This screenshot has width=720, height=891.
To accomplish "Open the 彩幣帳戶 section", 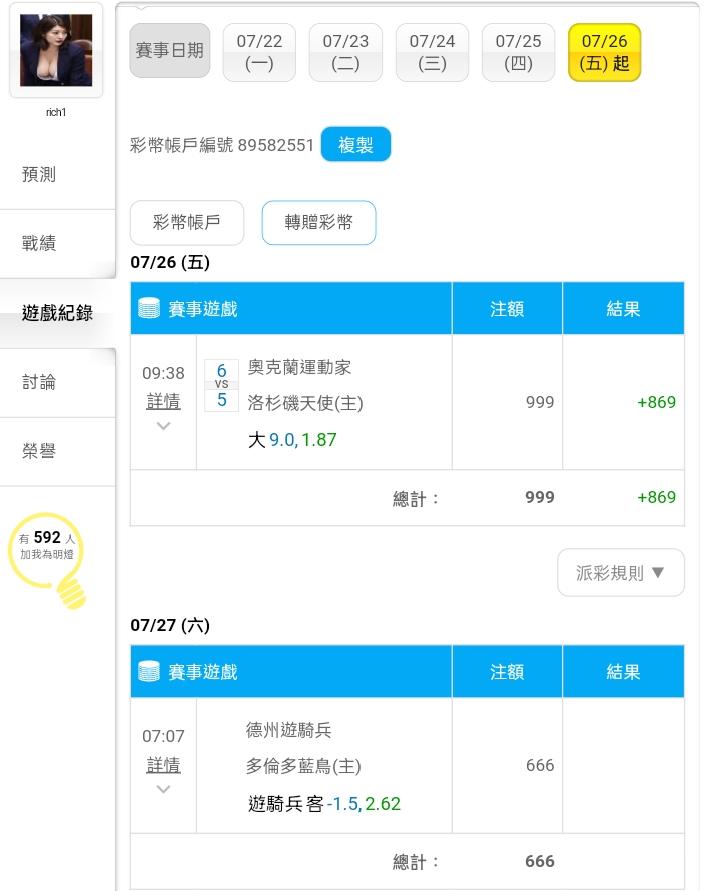I will point(187,222).
